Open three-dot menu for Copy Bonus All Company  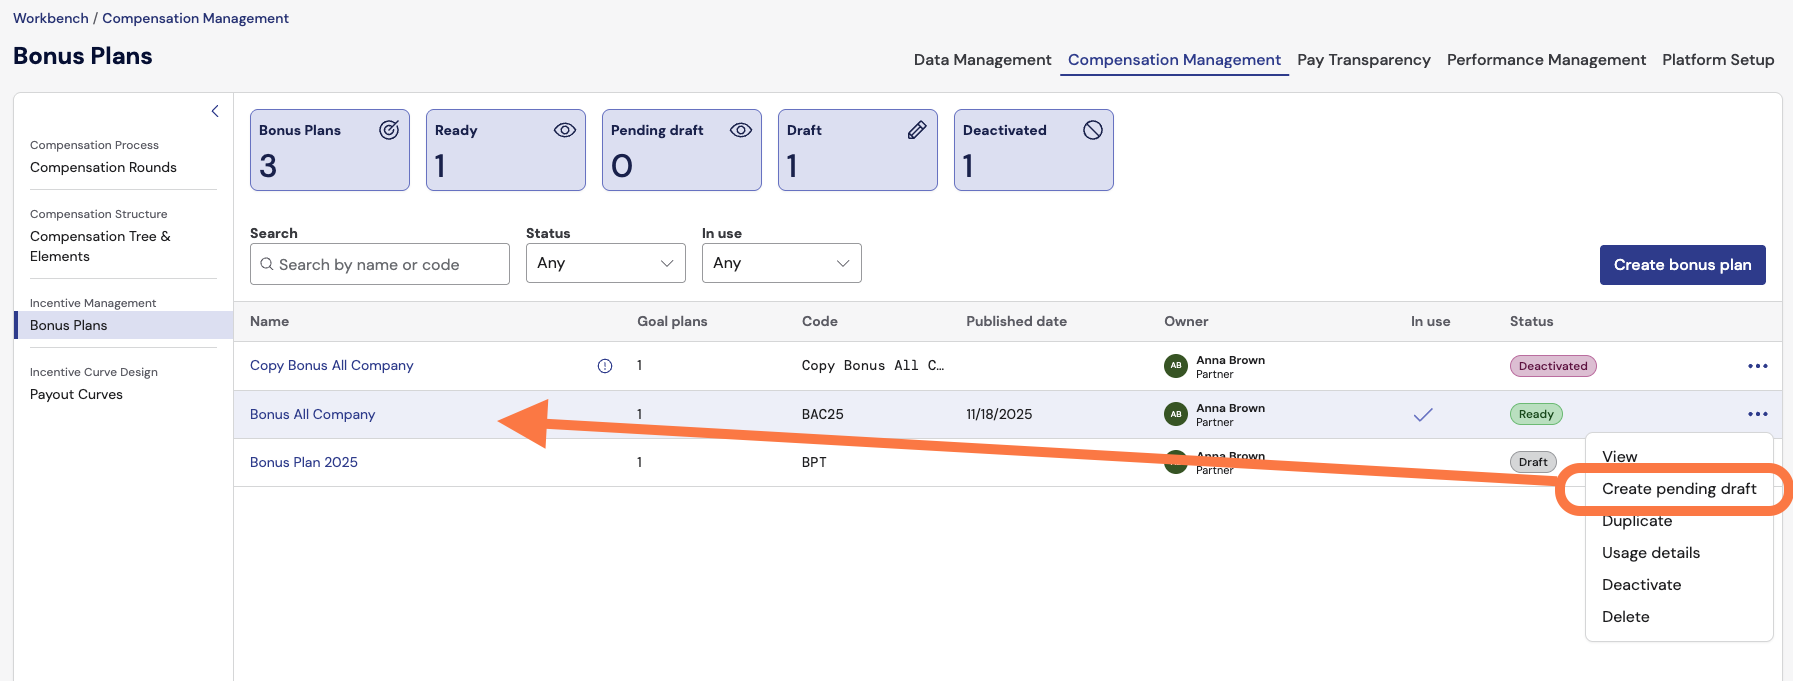point(1757,366)
